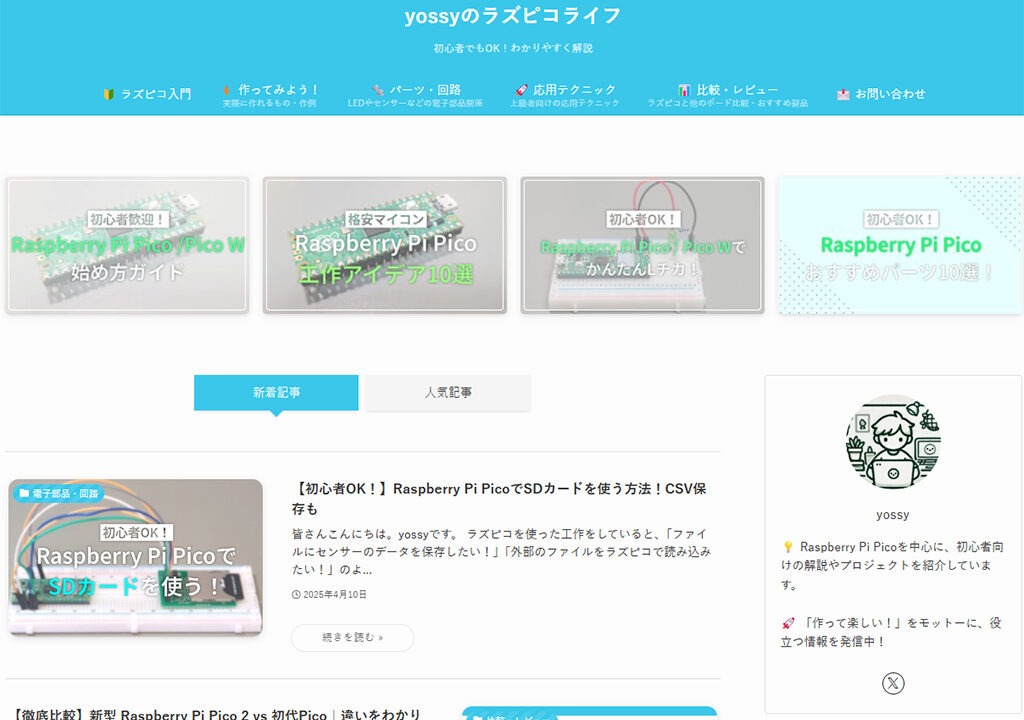Click the 続きを読む button
Screen dimensions: 1024x720
click(x=353, y=638)
